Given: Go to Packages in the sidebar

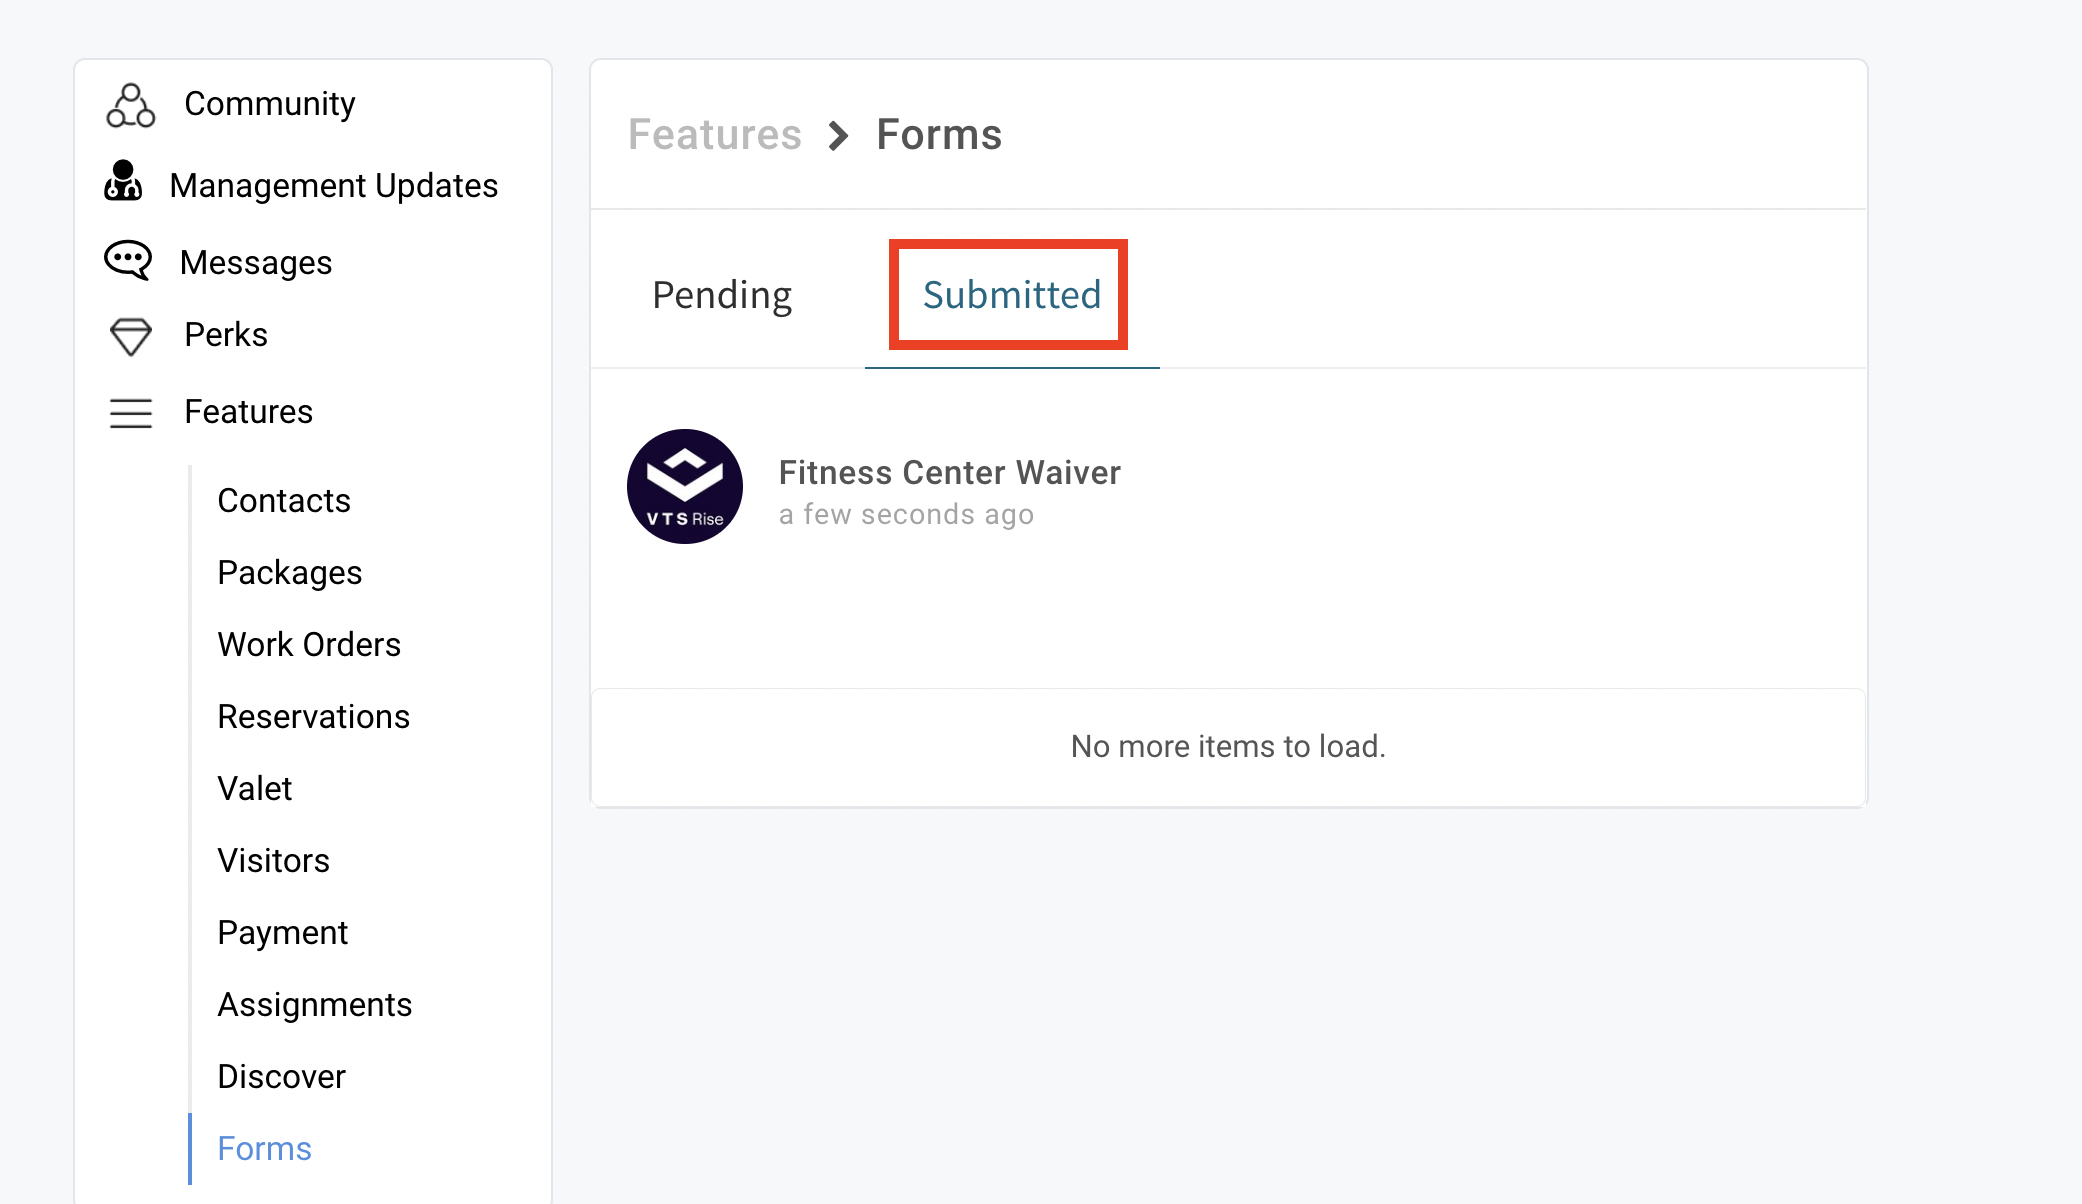Looking at the screenshot, I should coord(289,572).
